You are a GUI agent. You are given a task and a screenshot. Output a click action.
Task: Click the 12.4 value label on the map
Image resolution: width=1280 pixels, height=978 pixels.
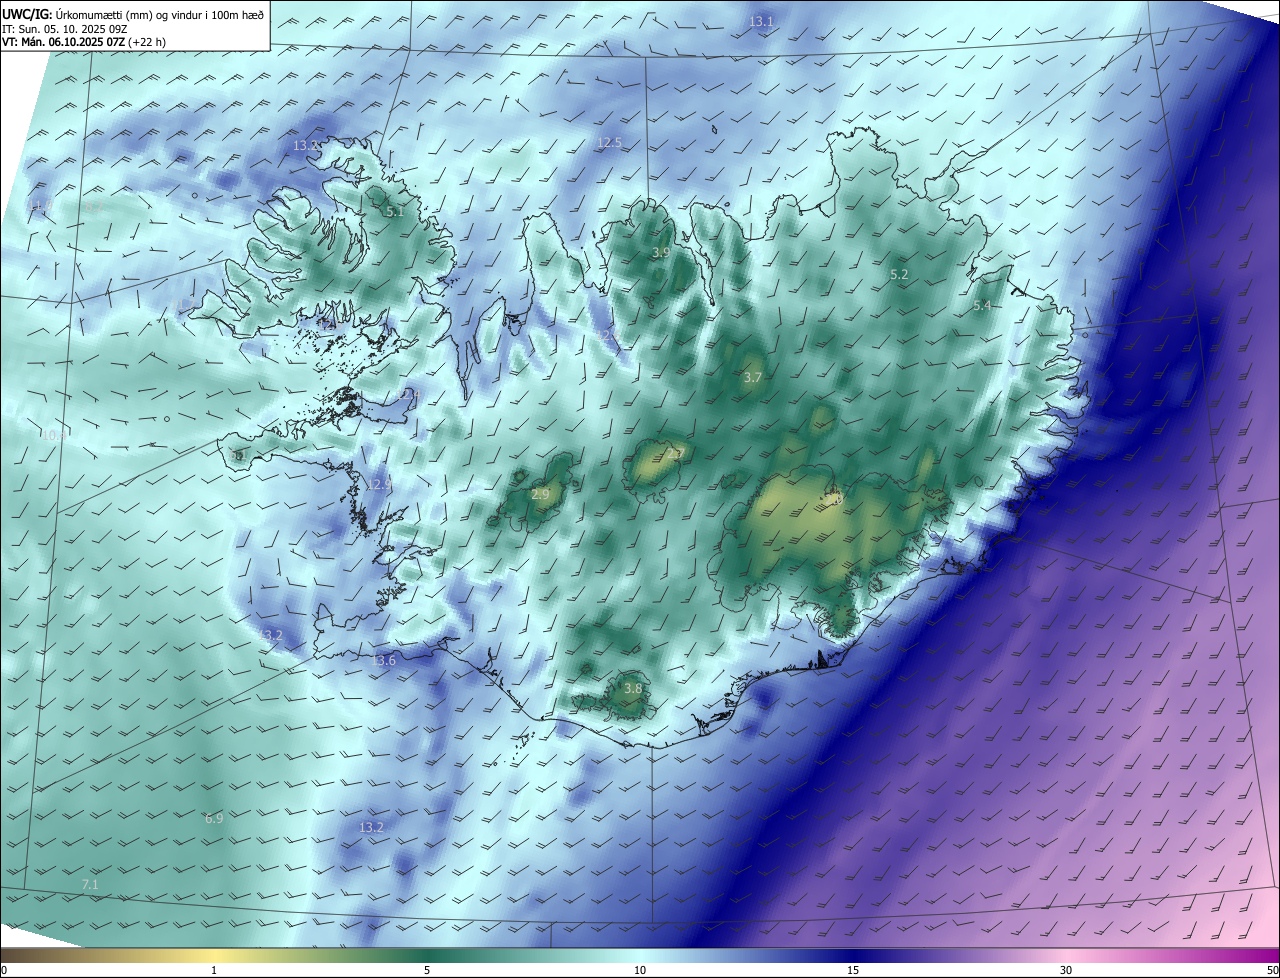408,395
